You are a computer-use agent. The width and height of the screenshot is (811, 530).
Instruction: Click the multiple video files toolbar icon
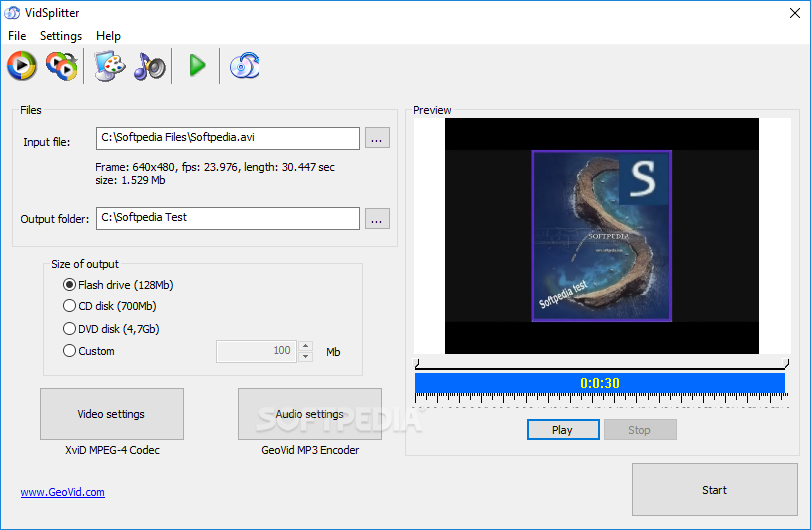[x=61, y=66]
